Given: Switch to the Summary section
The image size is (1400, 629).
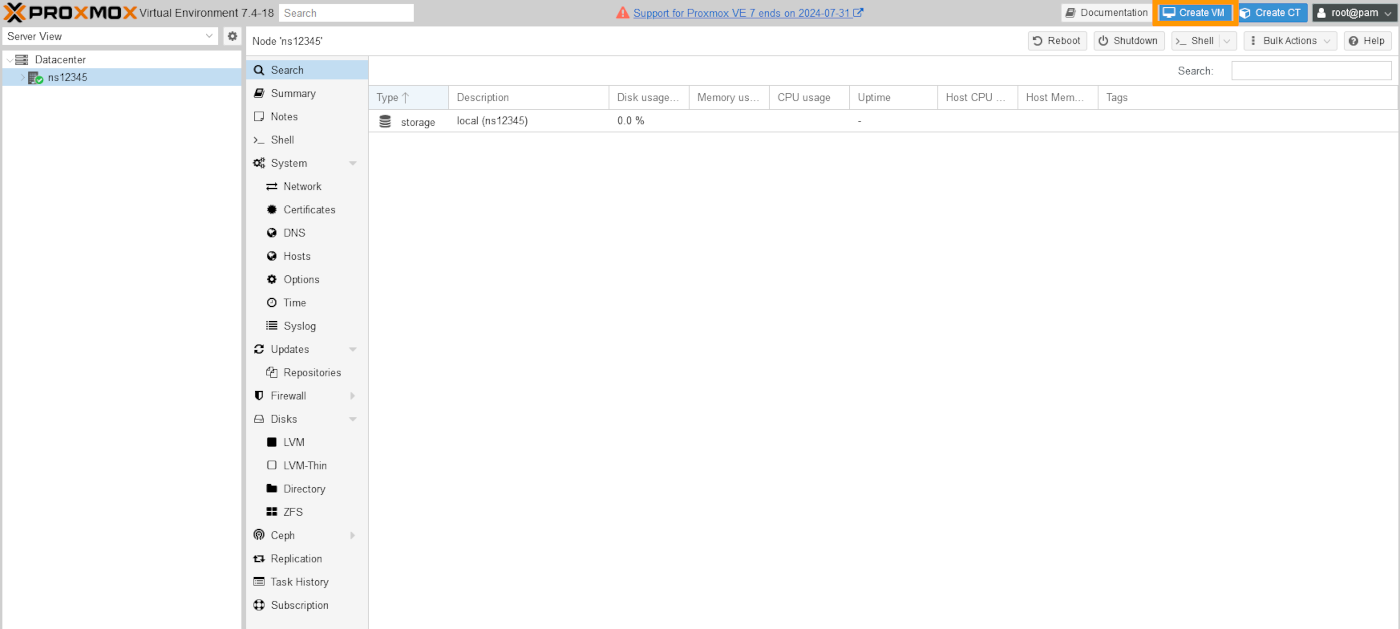Looking at the screenshot, I should coord(292,93).
